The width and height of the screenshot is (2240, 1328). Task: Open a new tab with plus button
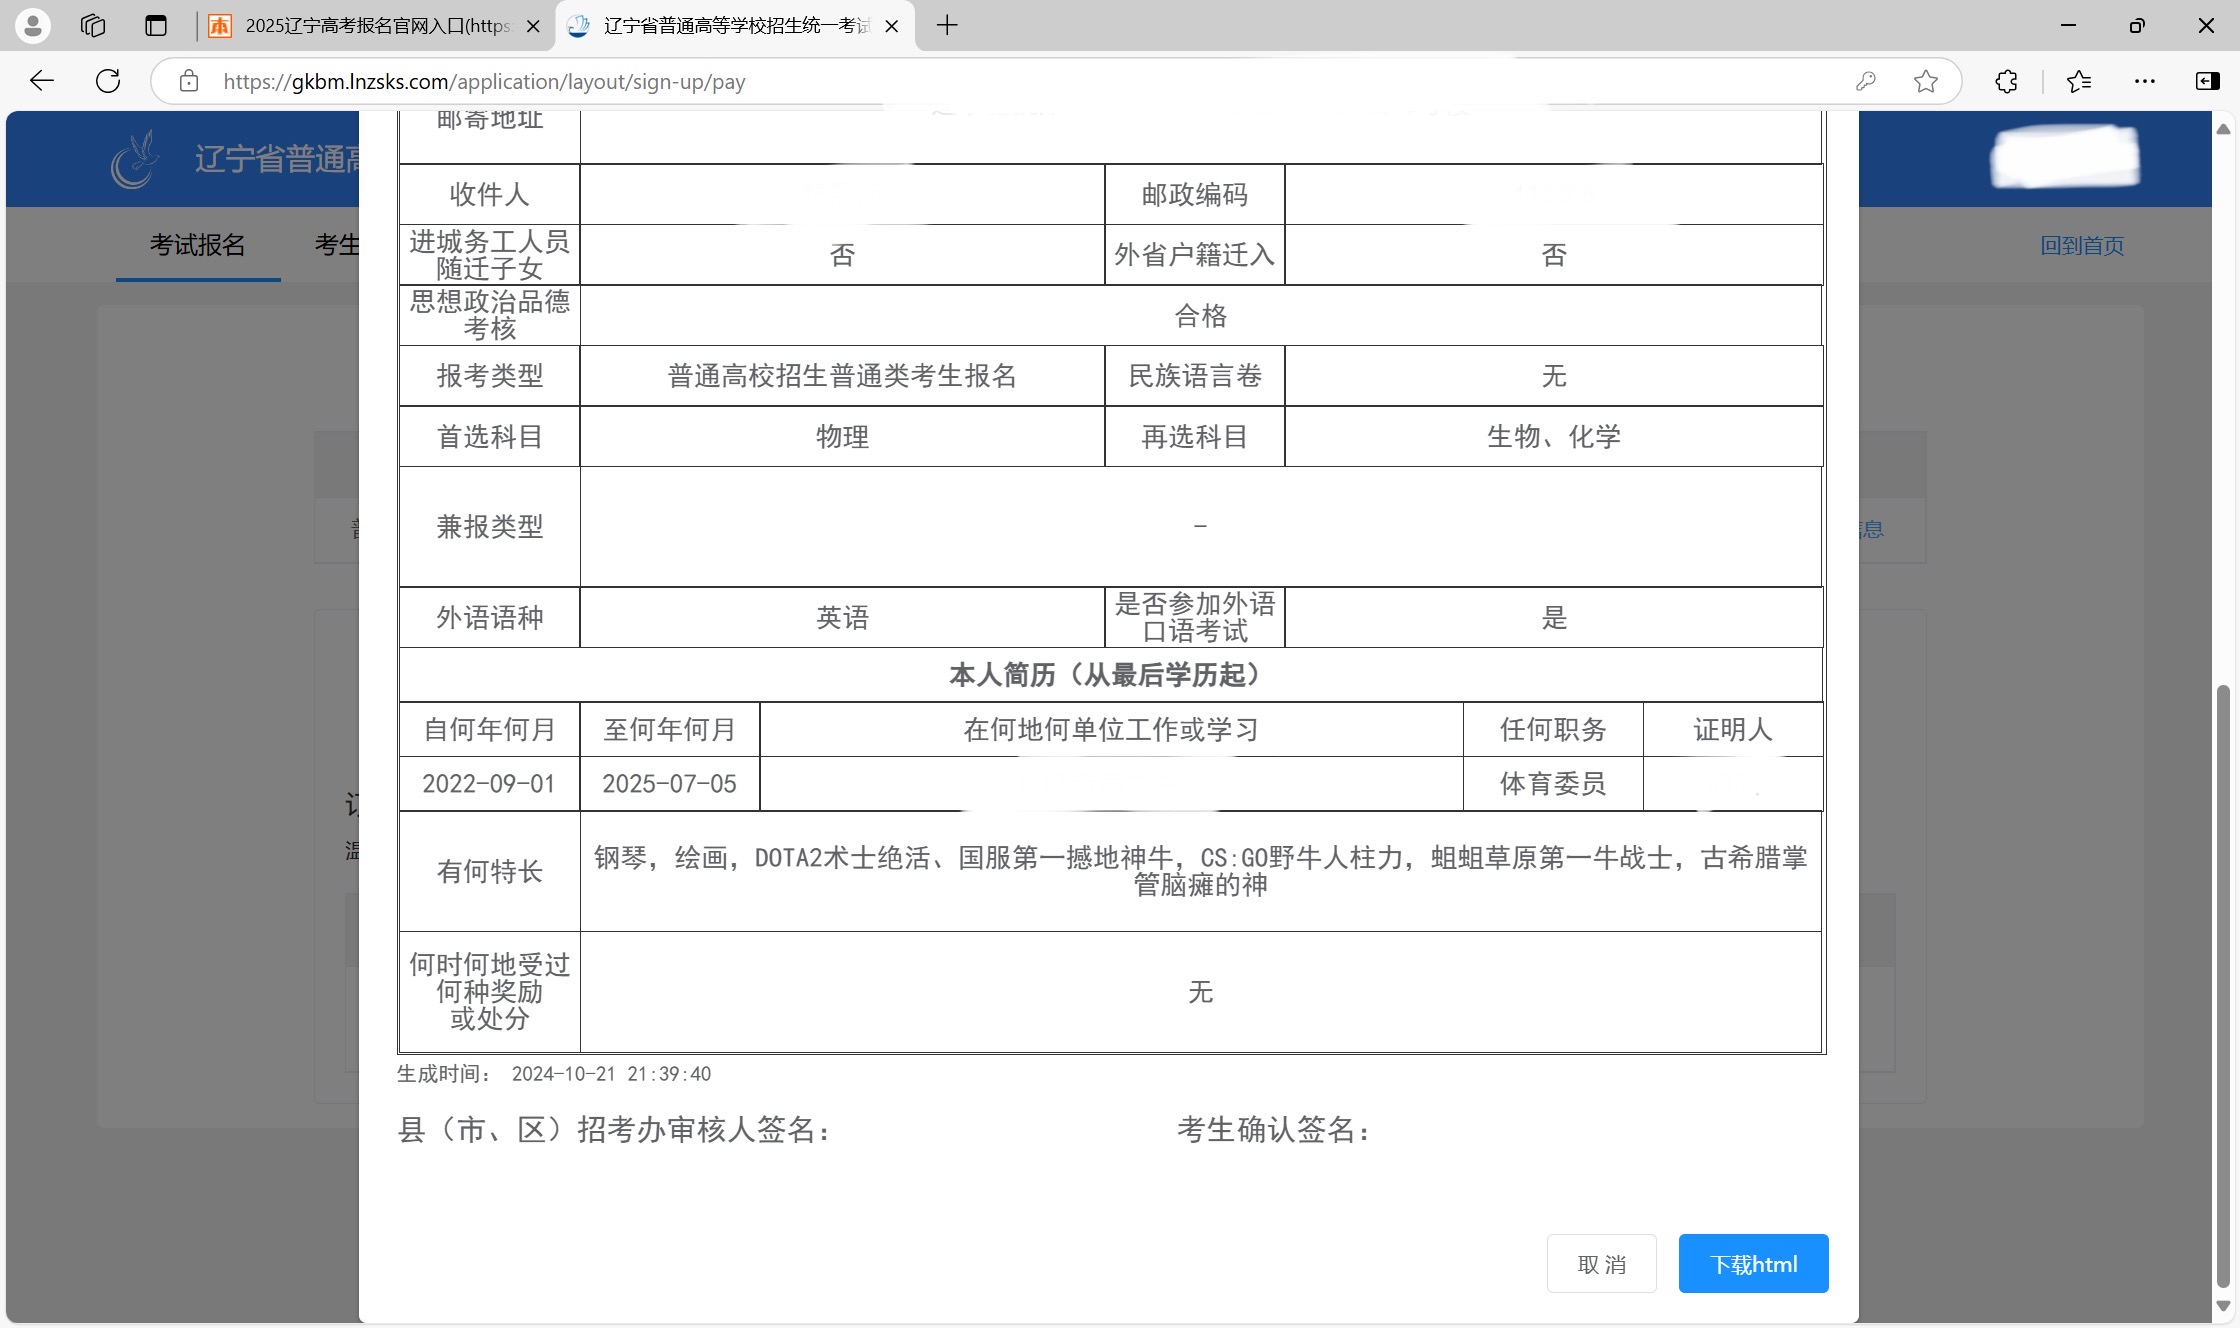click(946, 26)
